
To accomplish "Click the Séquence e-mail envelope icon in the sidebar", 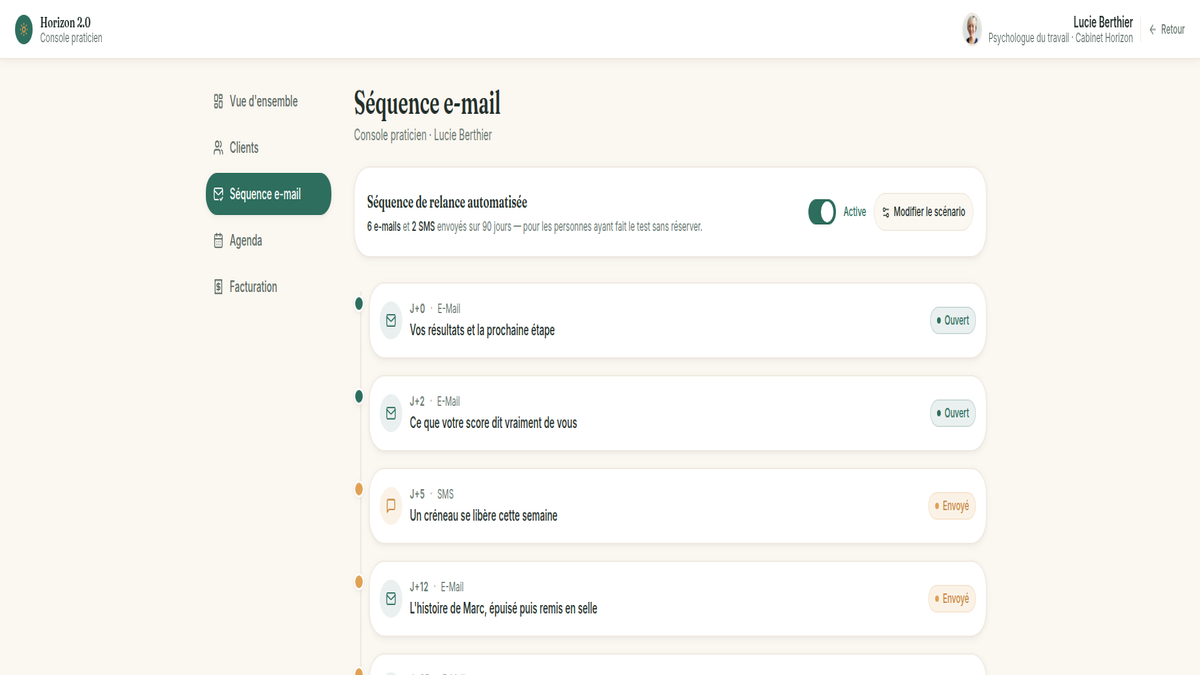I will point(218,194).
